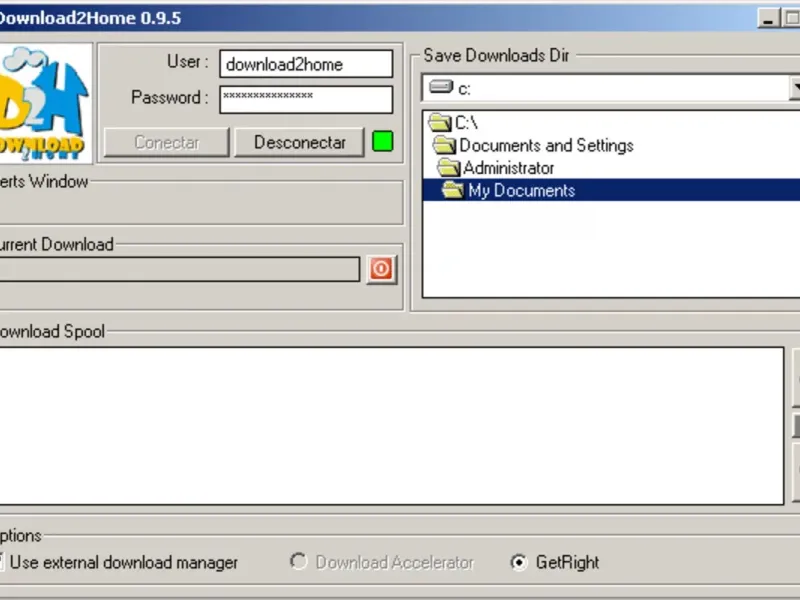The height and width of the screenshot is (600, 800).
Task: Click the Administrator folder icon
Action: point(448,167)
